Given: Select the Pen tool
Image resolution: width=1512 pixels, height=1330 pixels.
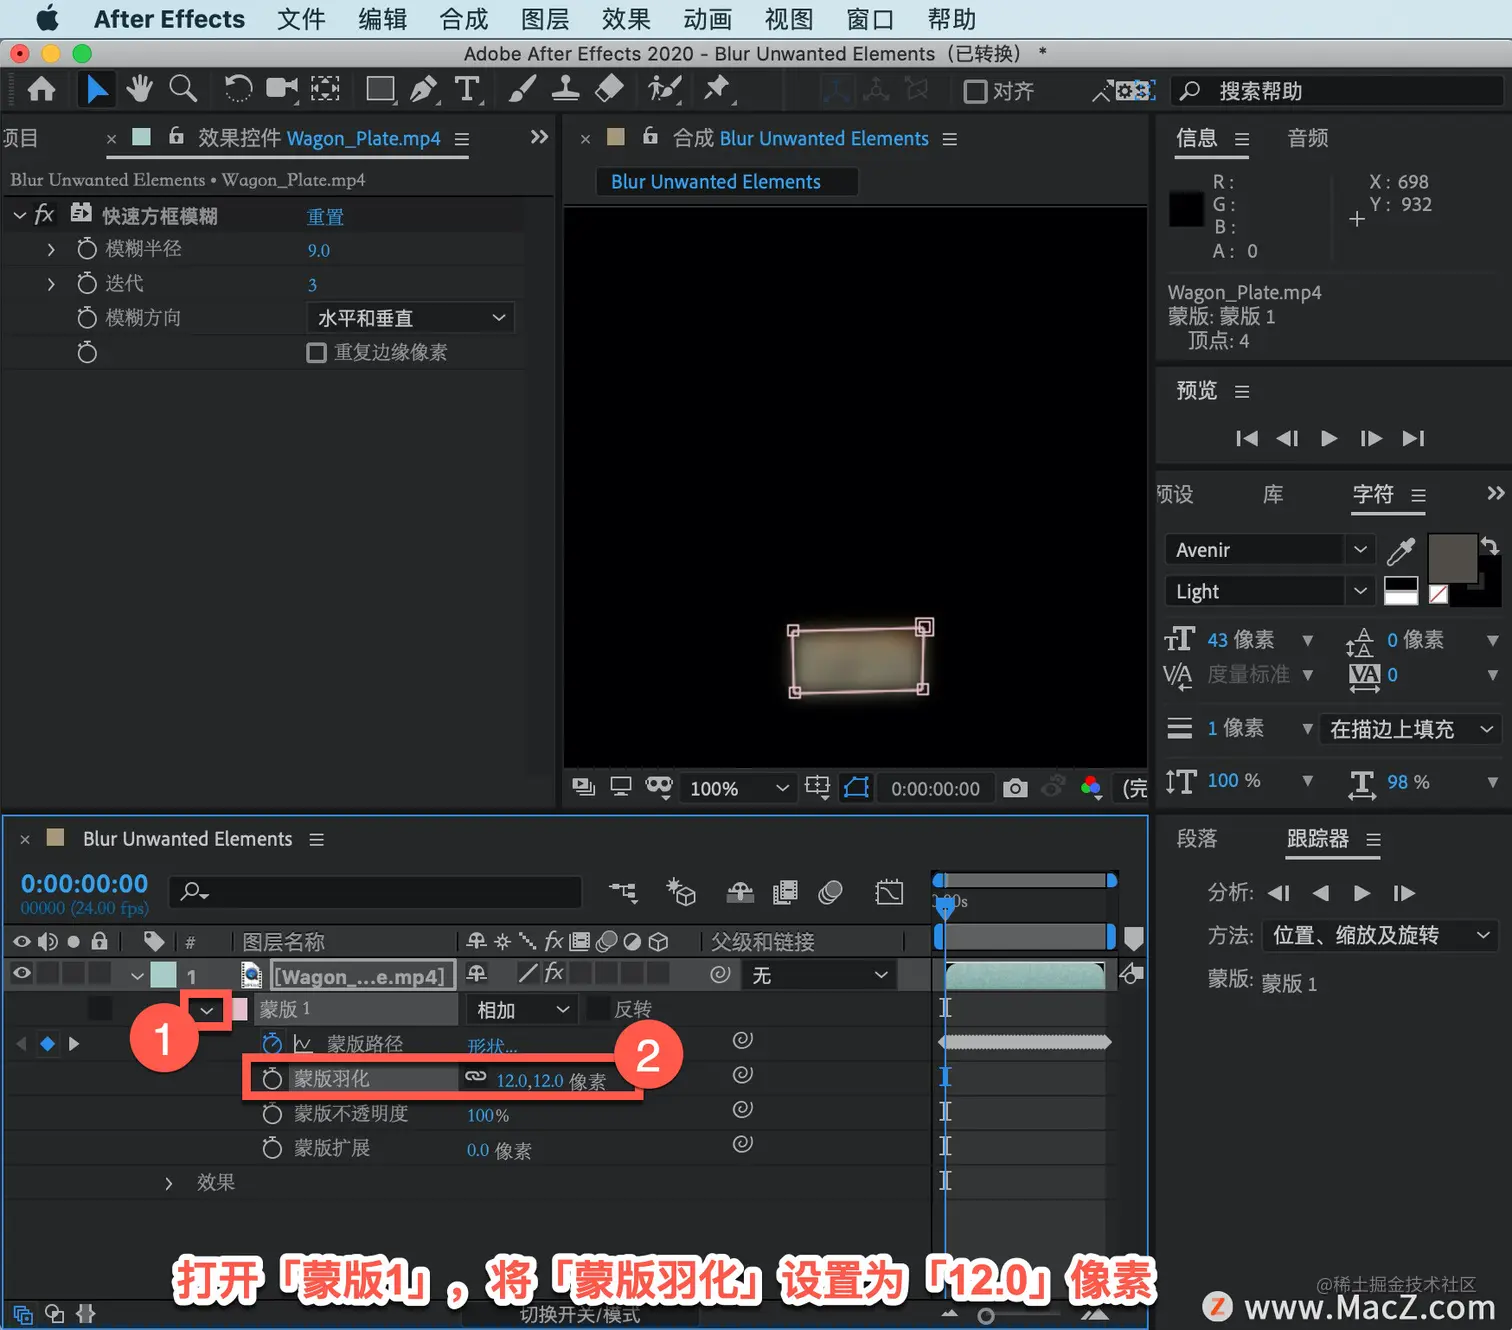Looking at the screenshot, I should point(424,89).
